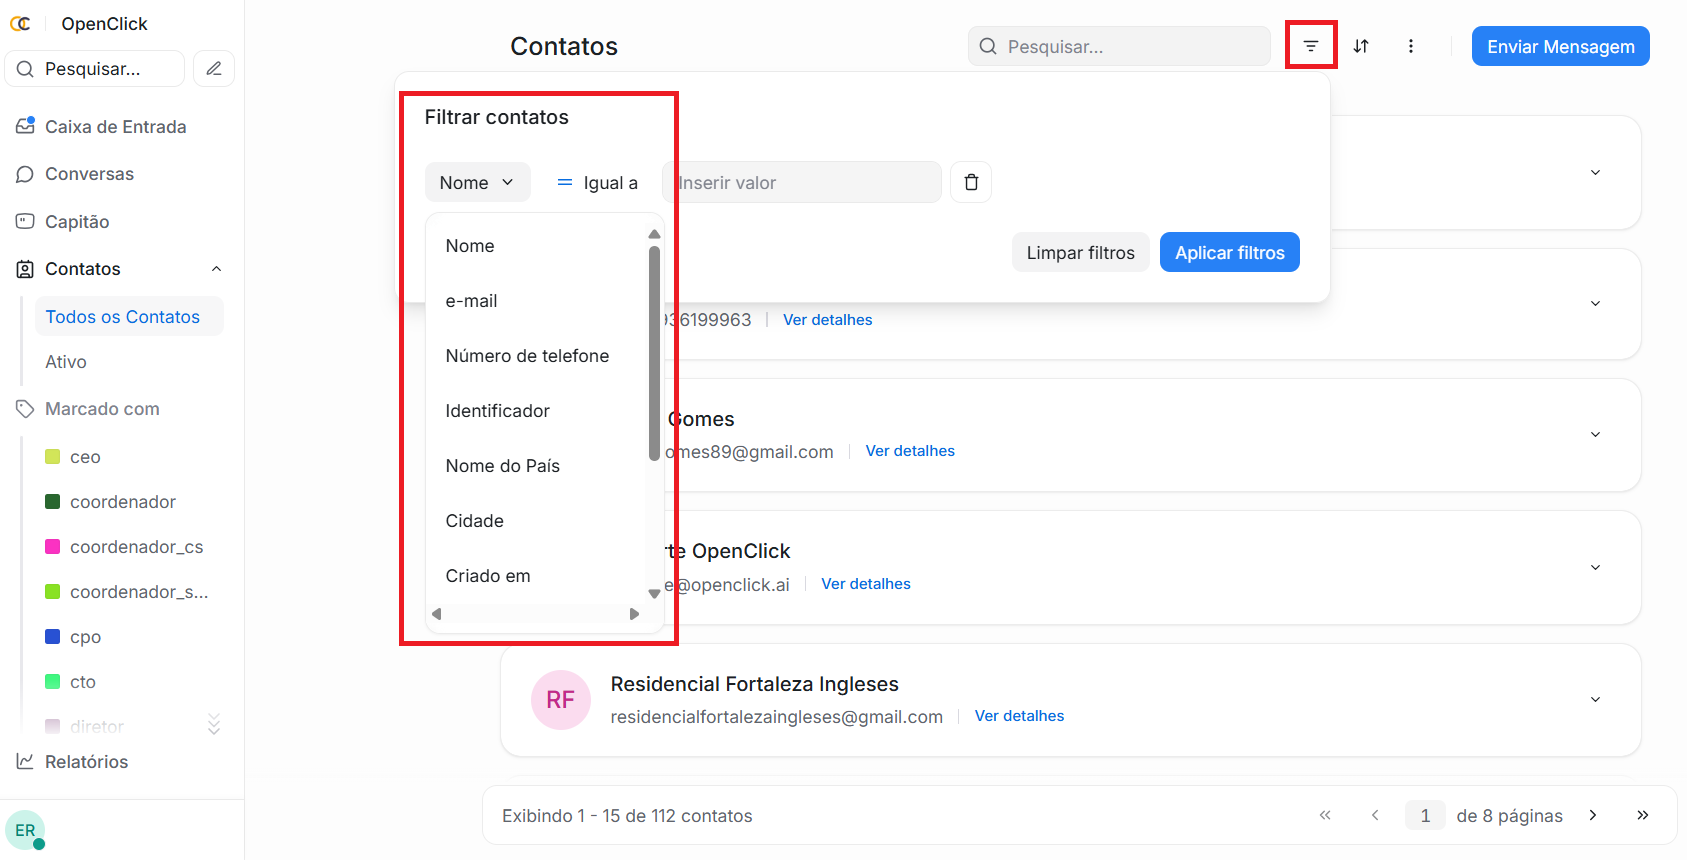Viewport: 1687px width, 860px height.
Task: Open Relatórios from the sidebar
Action: tap(86, 762)
